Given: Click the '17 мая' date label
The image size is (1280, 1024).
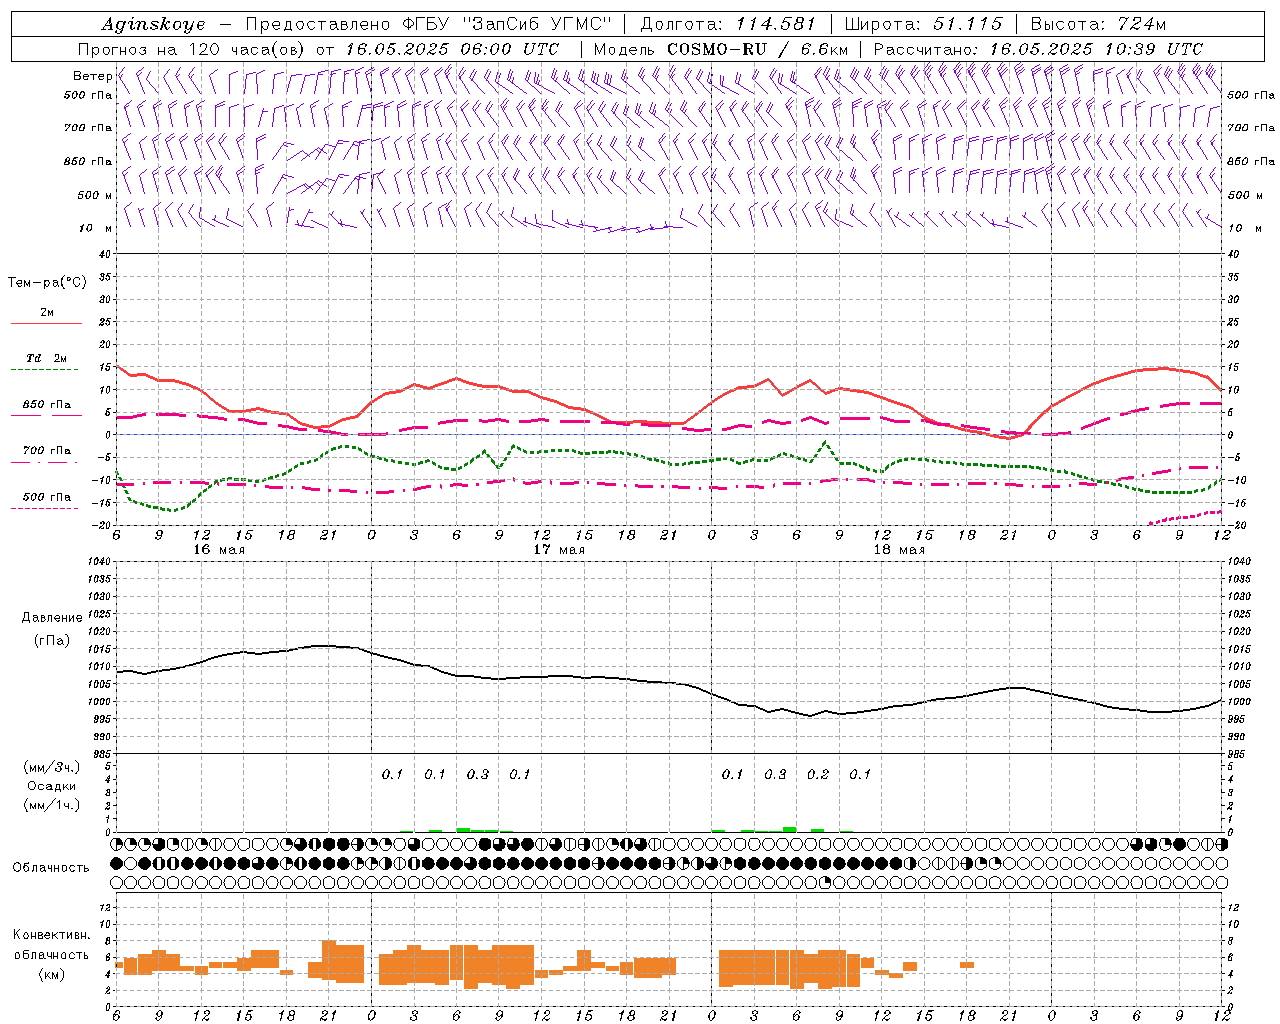Looking at the screenshot, I should coord(559,549).
